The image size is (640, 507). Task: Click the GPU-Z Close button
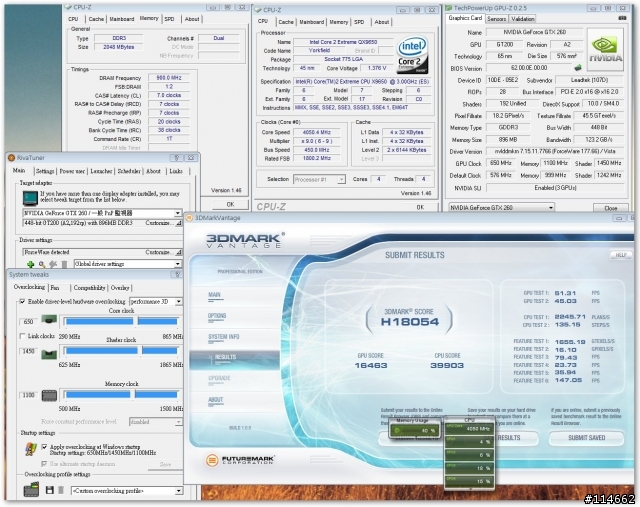point(611,208)
